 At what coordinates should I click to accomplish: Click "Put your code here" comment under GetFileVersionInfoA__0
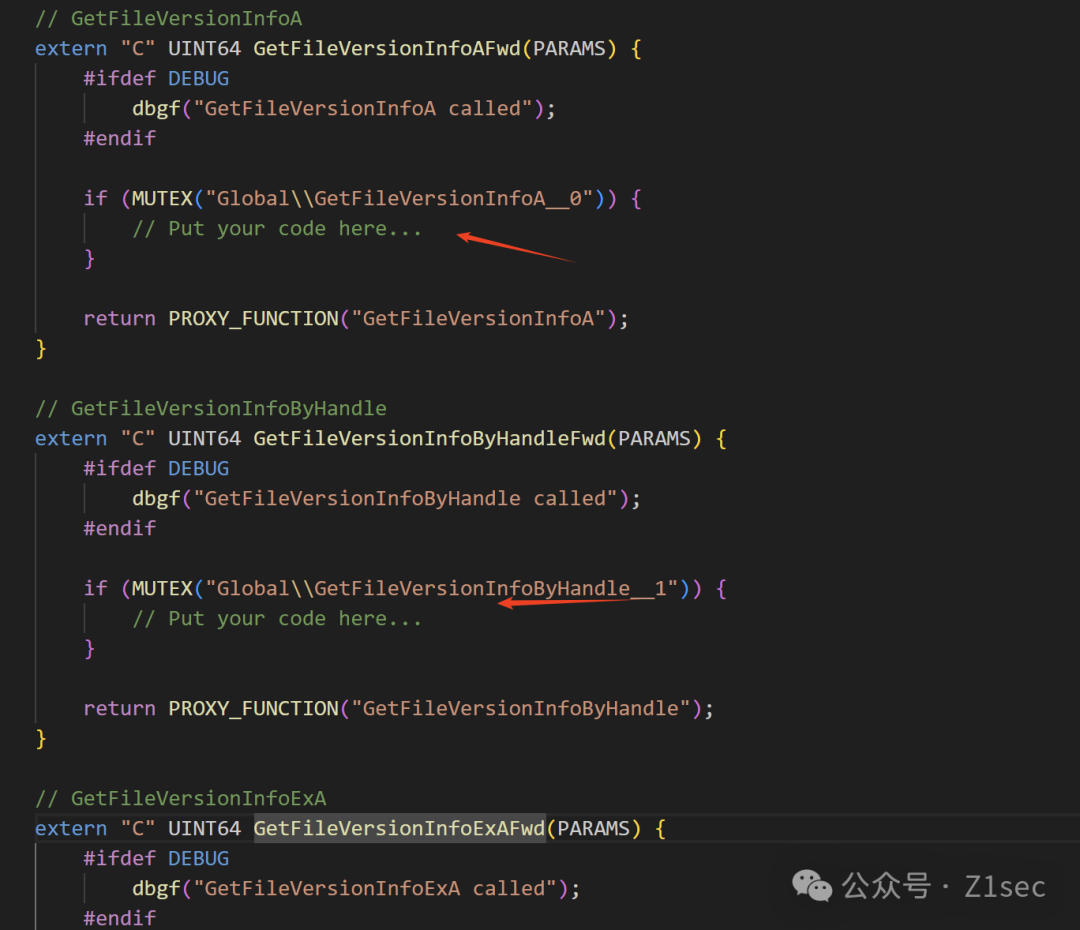[x=277, y=229]
